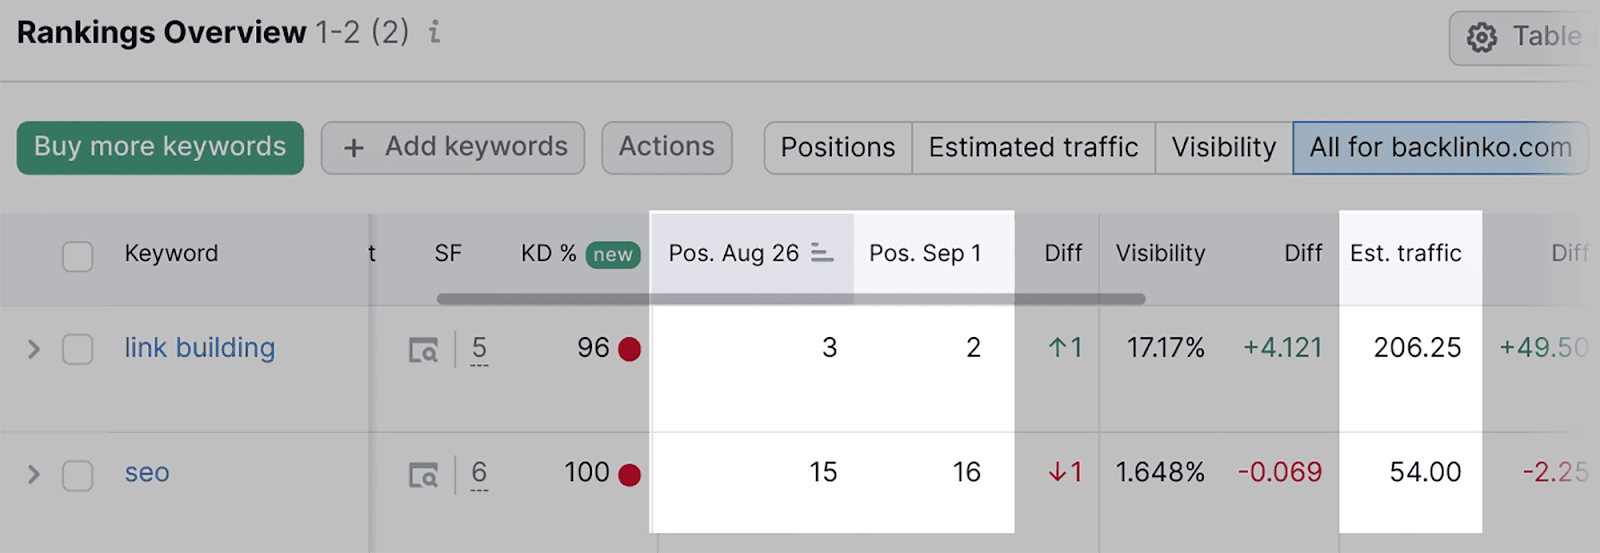This screenshot has height=553, width=1600.
Task: Expand the link building row
Action: click(x=34, y=349)
